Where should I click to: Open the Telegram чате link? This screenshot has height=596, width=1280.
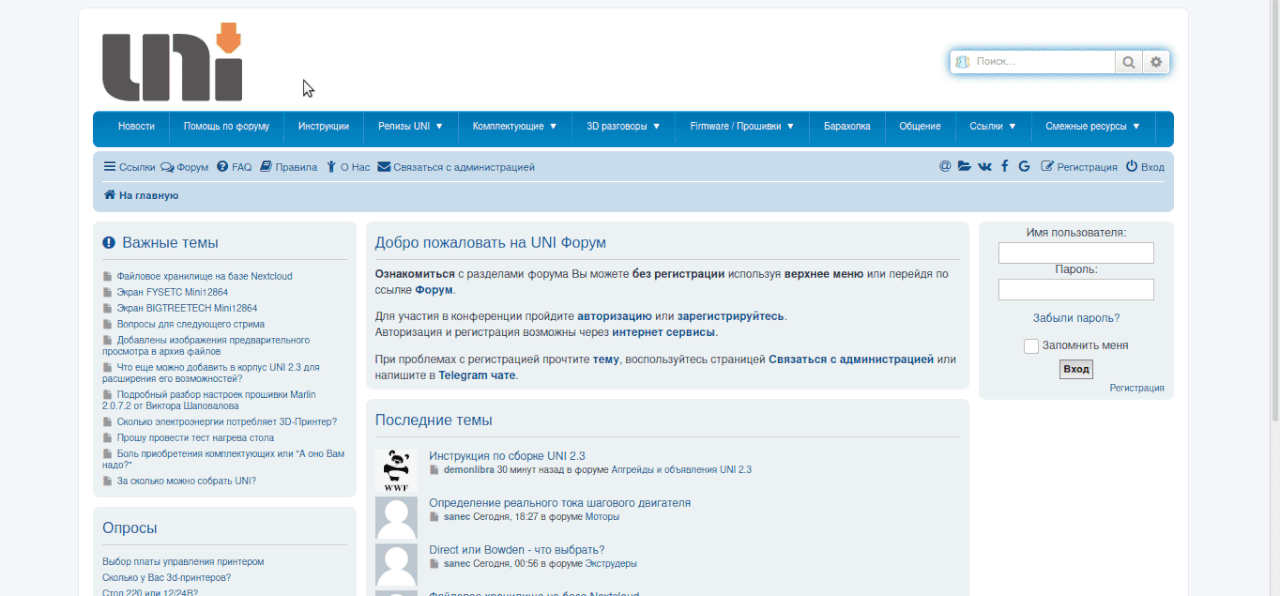[477, 375]
